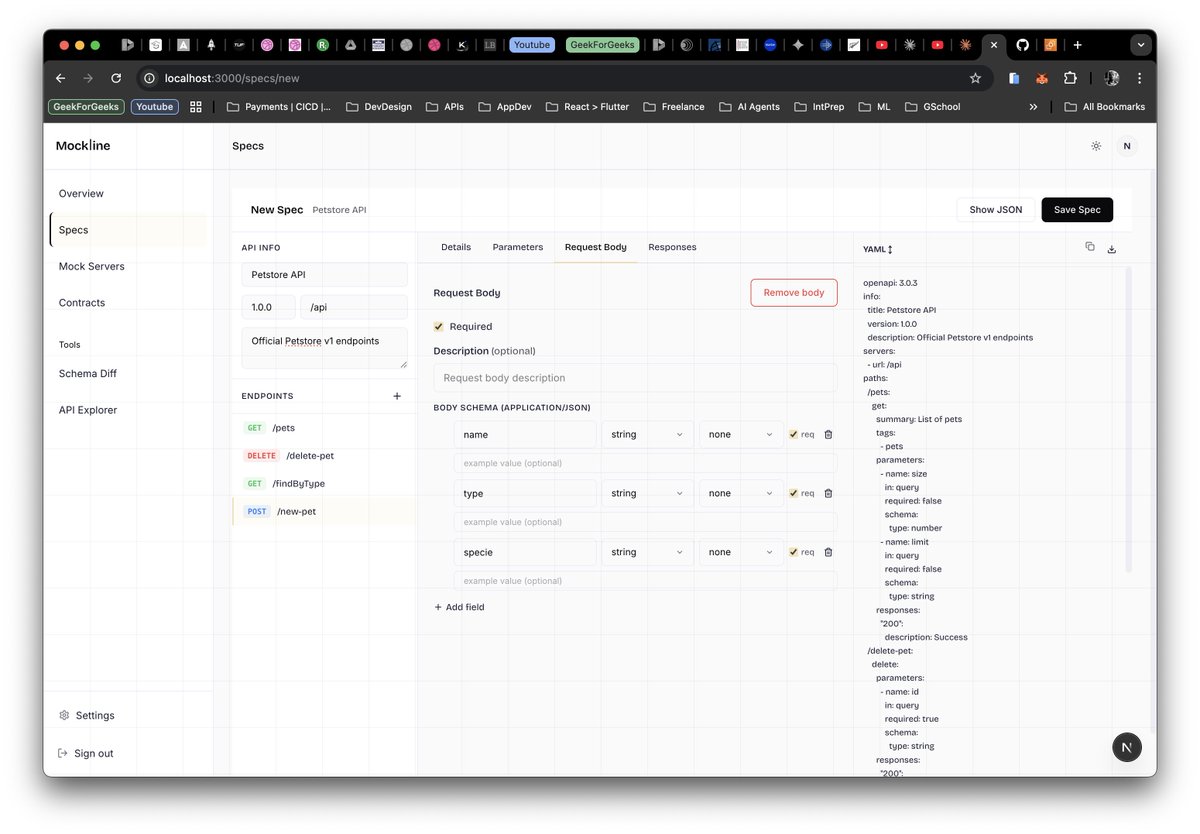Click the Show JSON button

click(996, 210)
